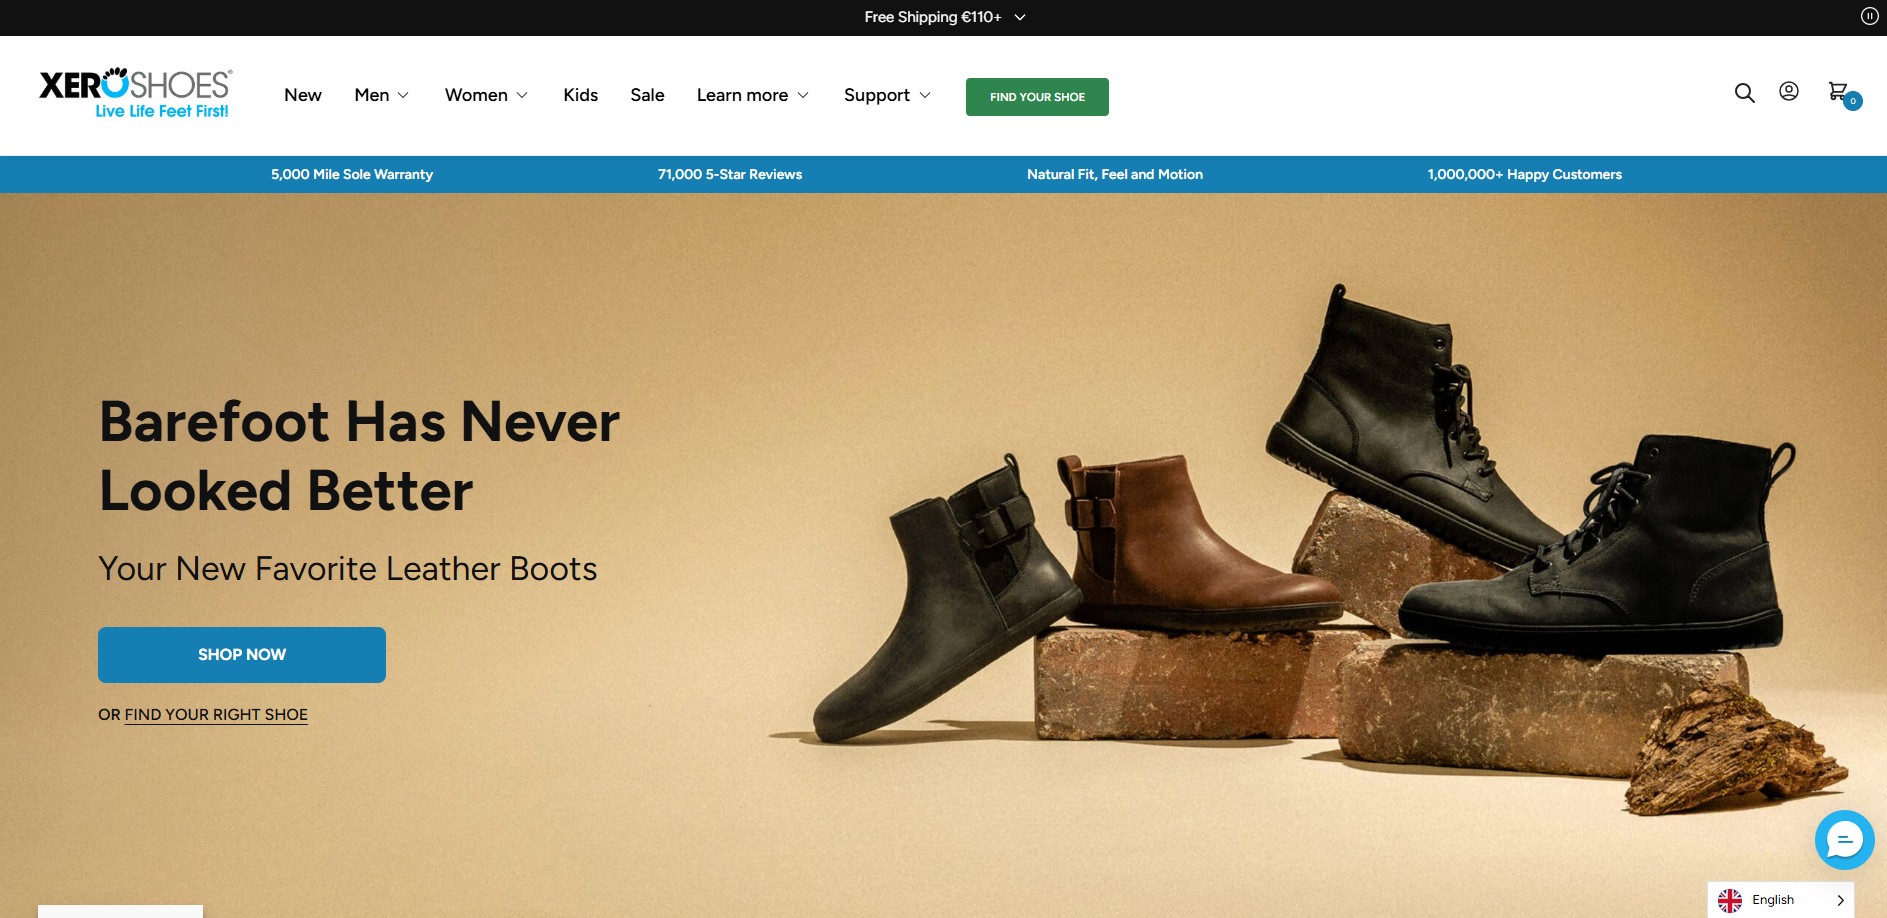Open the search icon in the header
1887x918 pixels.
tap(1744, 93)
